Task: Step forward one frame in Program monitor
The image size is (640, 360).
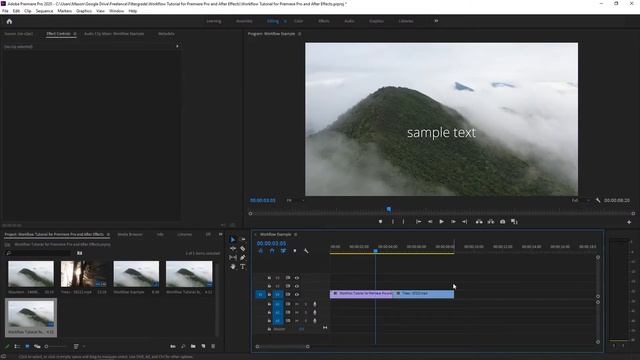Action: tap(453, 222)
